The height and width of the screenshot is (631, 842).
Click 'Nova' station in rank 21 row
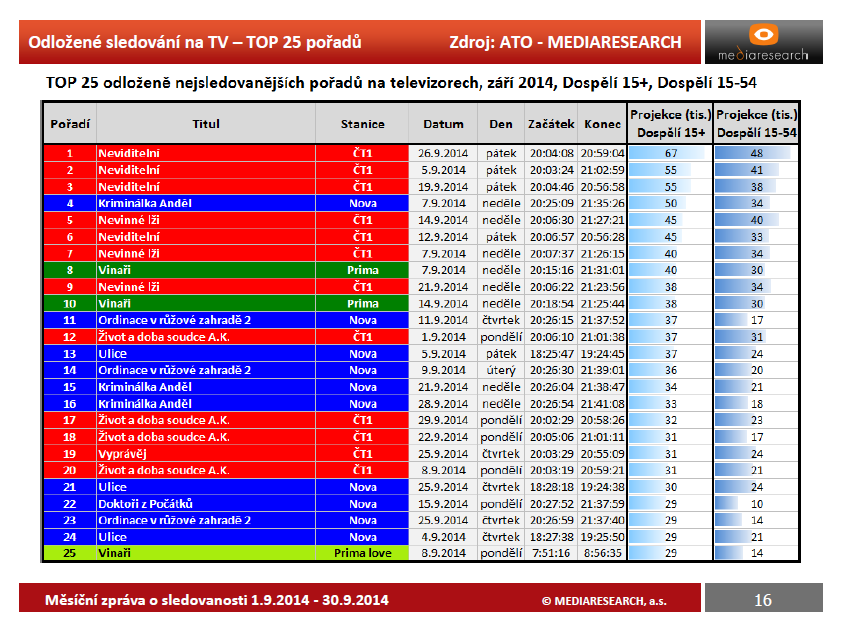click(x=362, y=487)
